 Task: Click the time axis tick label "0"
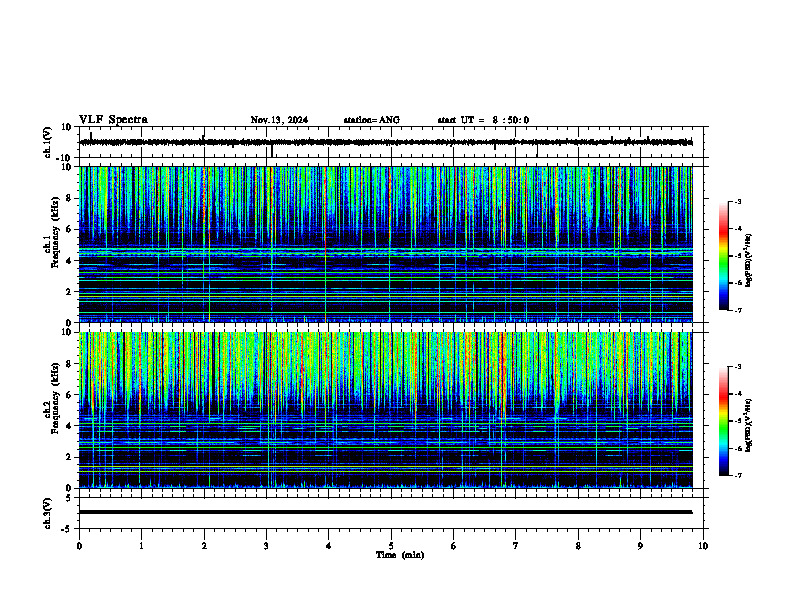(79, 546)
